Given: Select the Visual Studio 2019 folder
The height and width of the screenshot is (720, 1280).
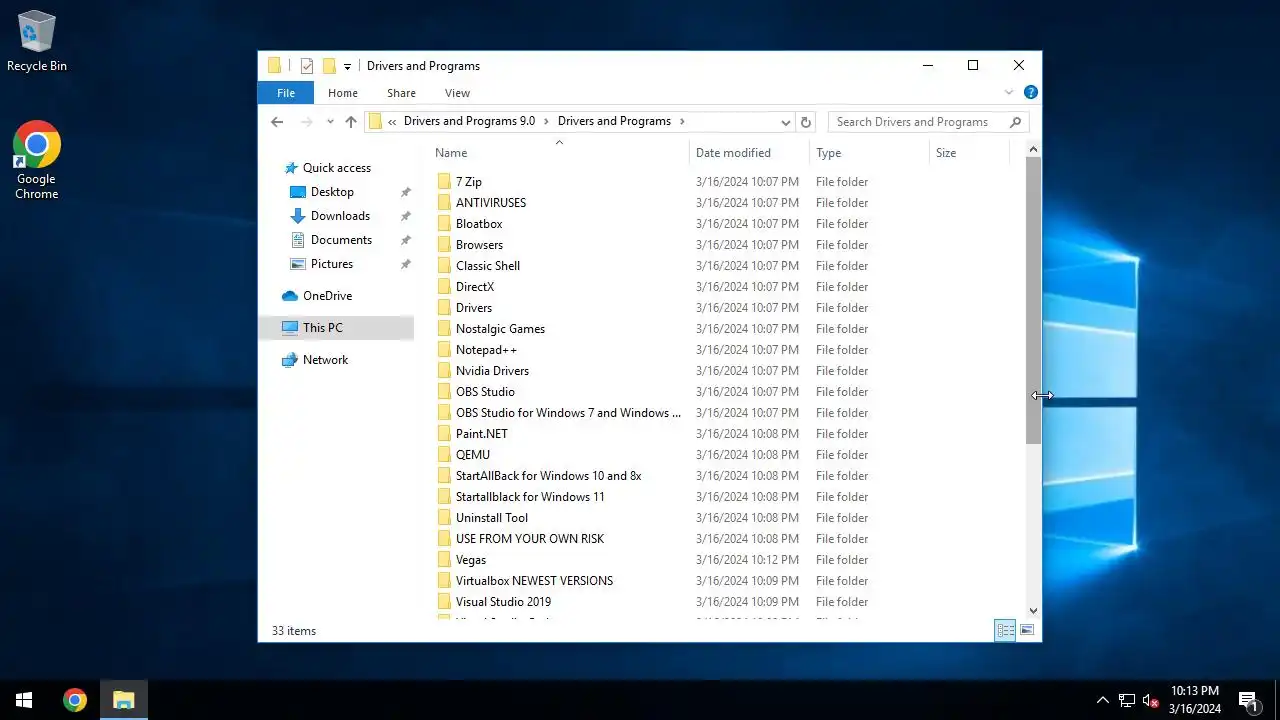Looking at the screenshot, I should (x=503, y=602).
